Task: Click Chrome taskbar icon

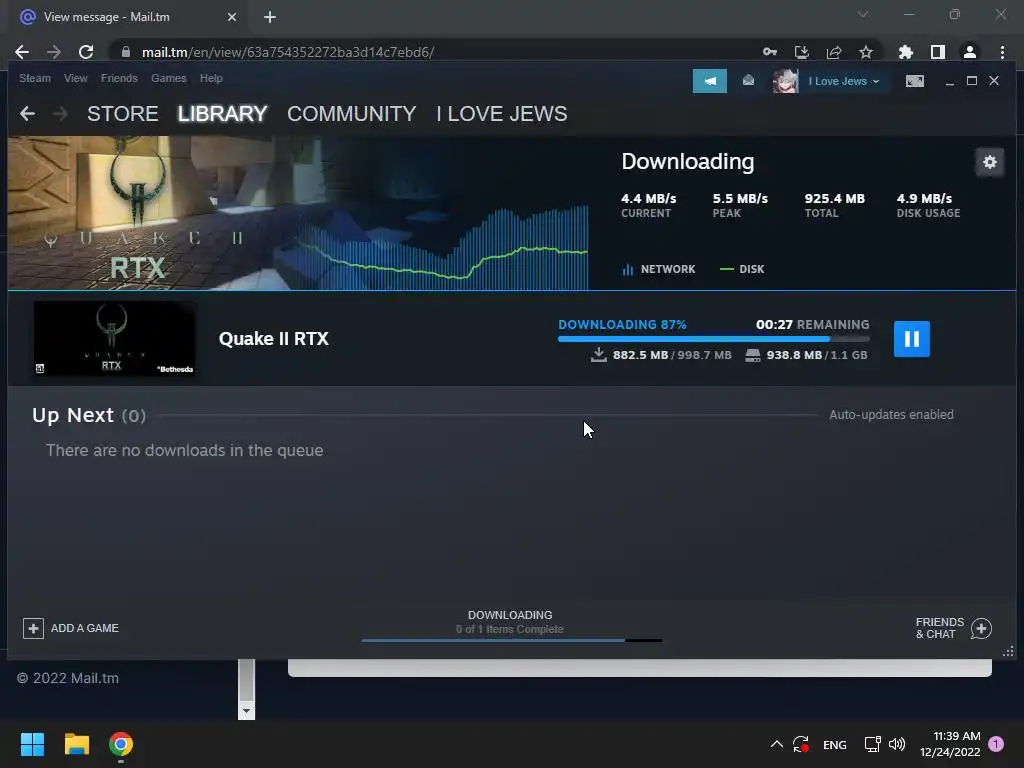Action: [121, 744]
